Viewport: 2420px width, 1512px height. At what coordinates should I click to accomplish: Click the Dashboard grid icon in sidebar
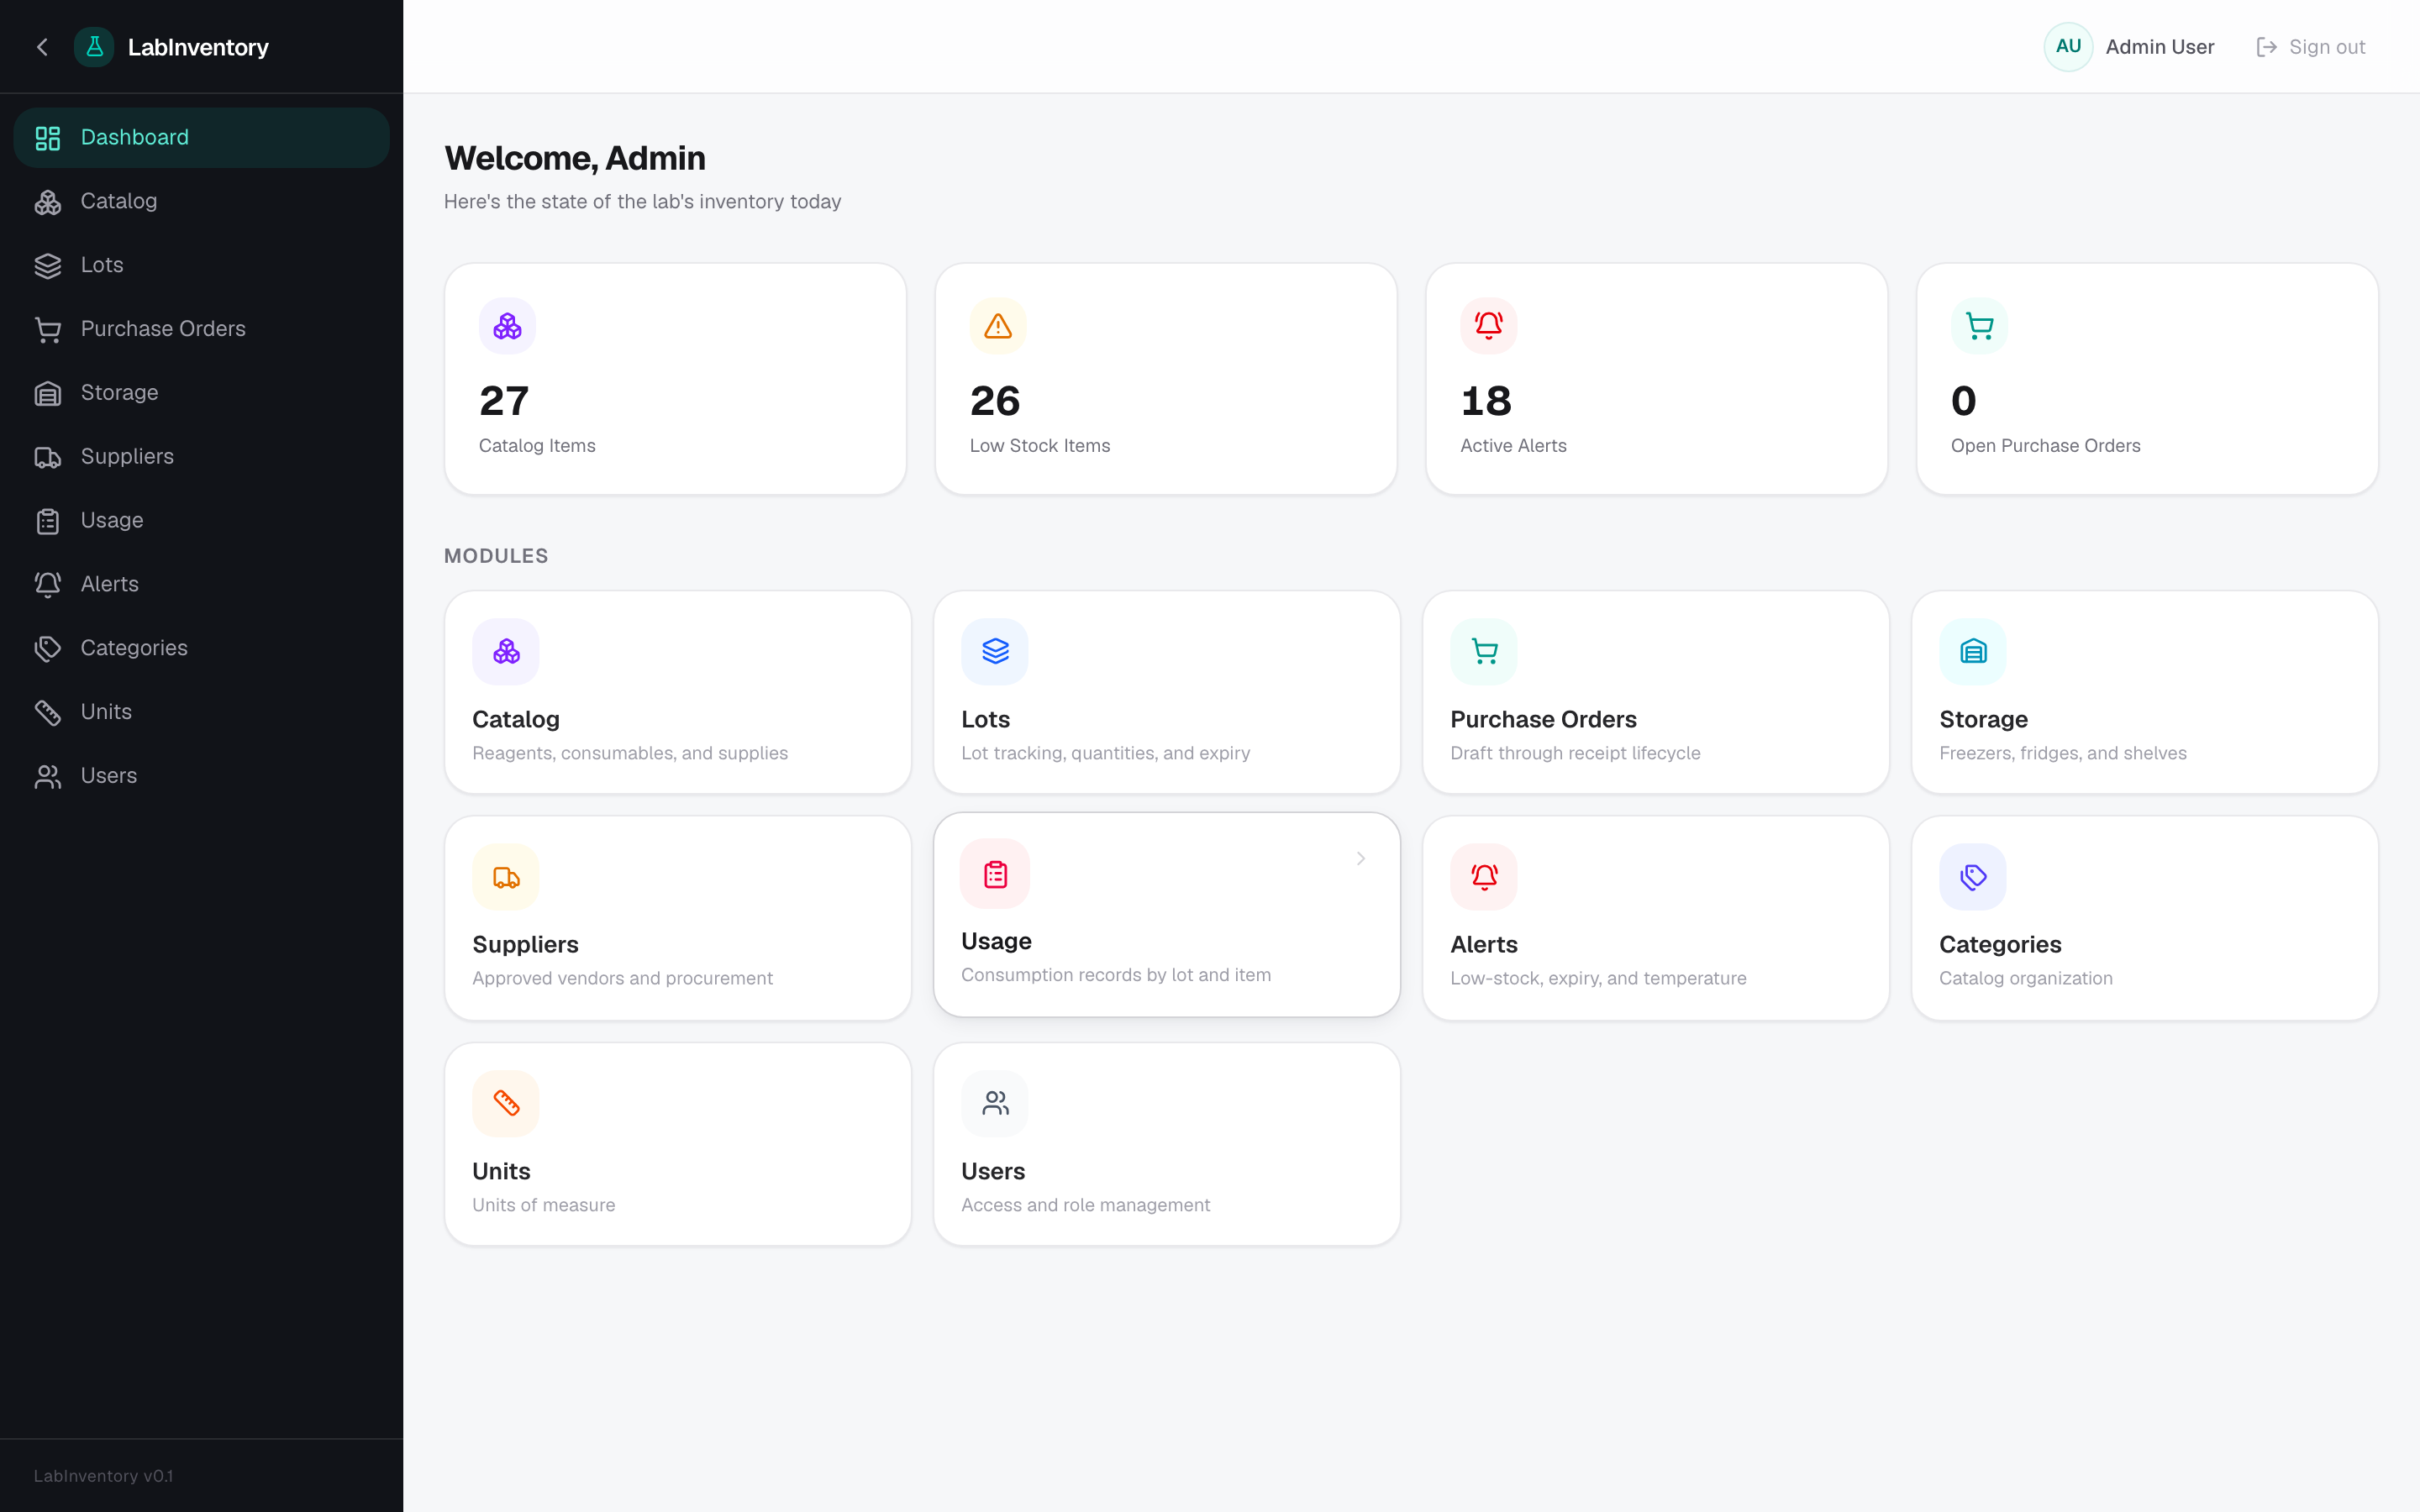(48, 138)
